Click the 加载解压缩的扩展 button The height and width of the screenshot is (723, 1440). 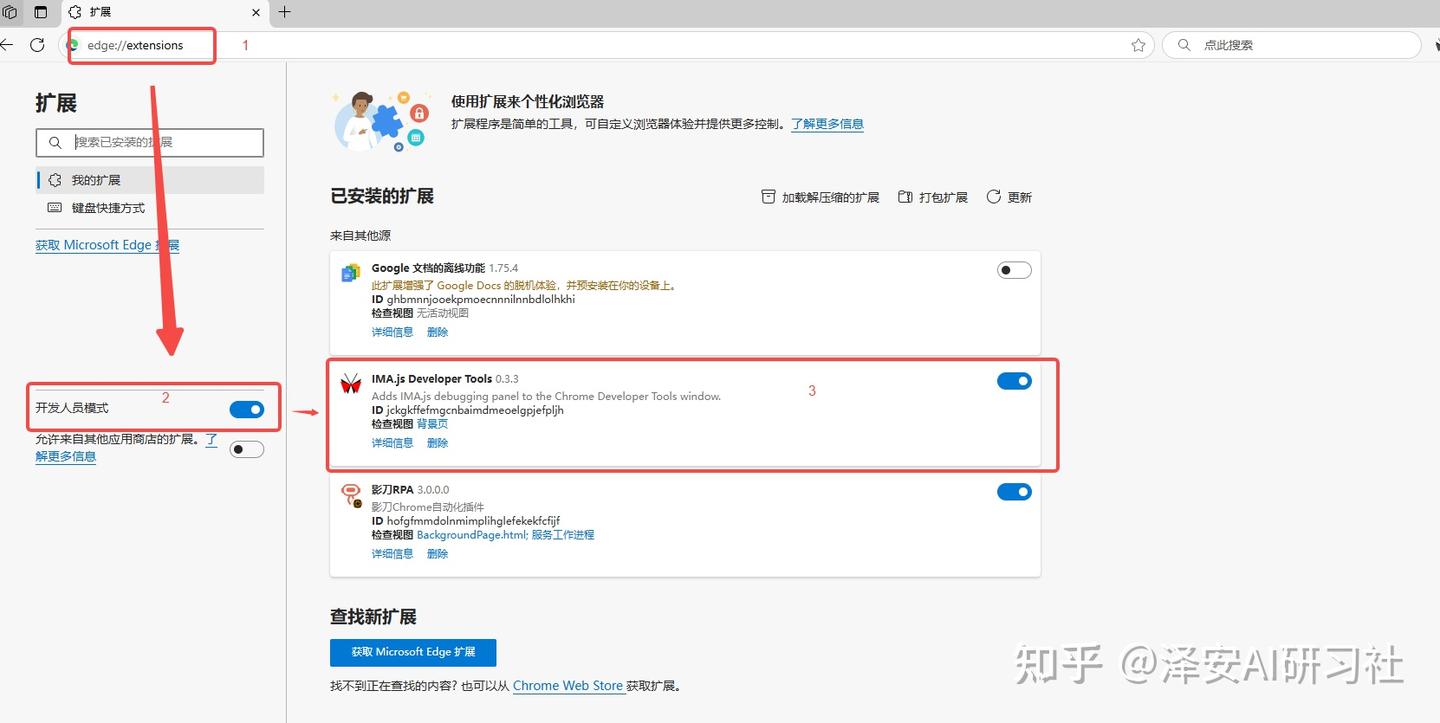[x=820, y=197]
